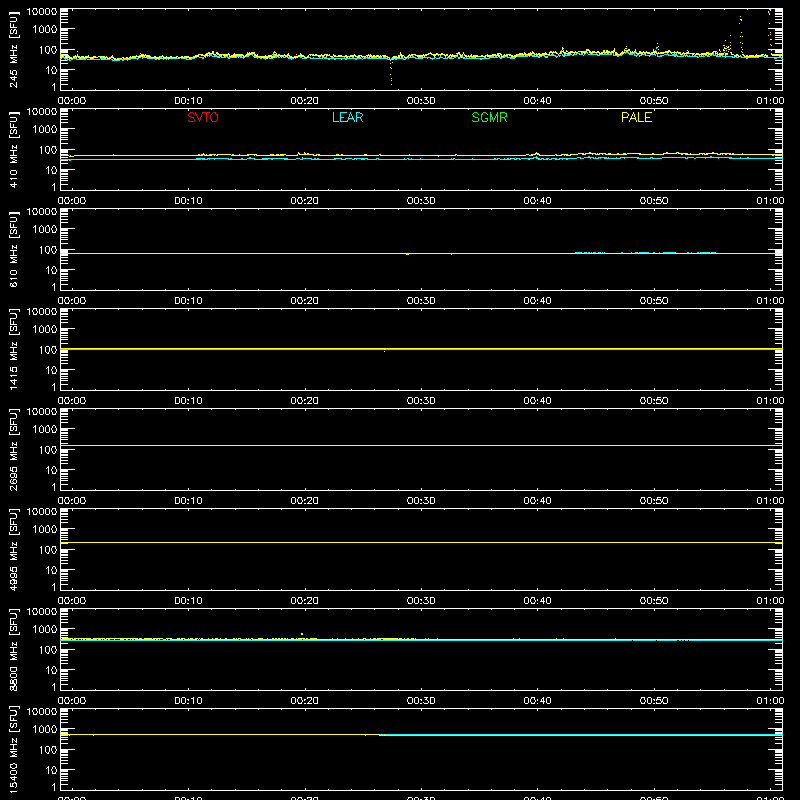Select the 245 MHz [SFU] axis title
Screen dimensions: 800x800
click(13, 49)
